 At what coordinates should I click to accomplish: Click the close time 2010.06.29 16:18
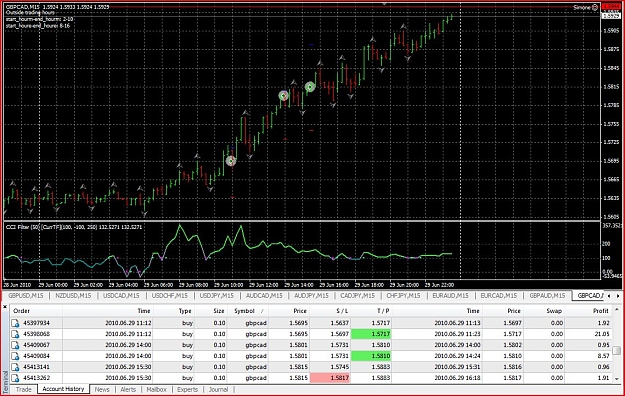[x=457, y=378]
